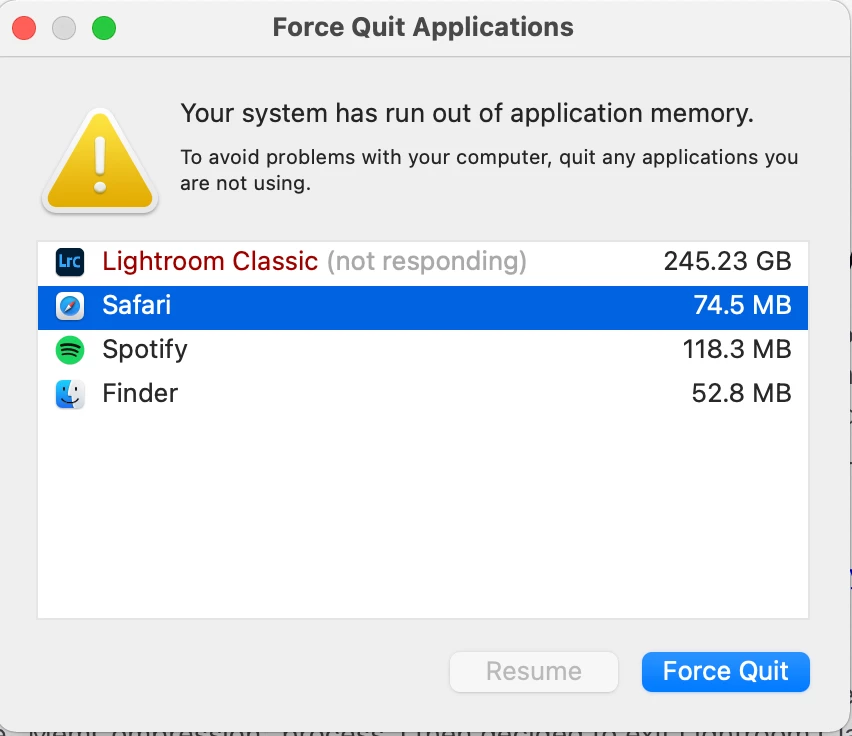The width and height of the screenshot is (852, 736).
Task: Select Finder in the application list
Action: (140, 394)
